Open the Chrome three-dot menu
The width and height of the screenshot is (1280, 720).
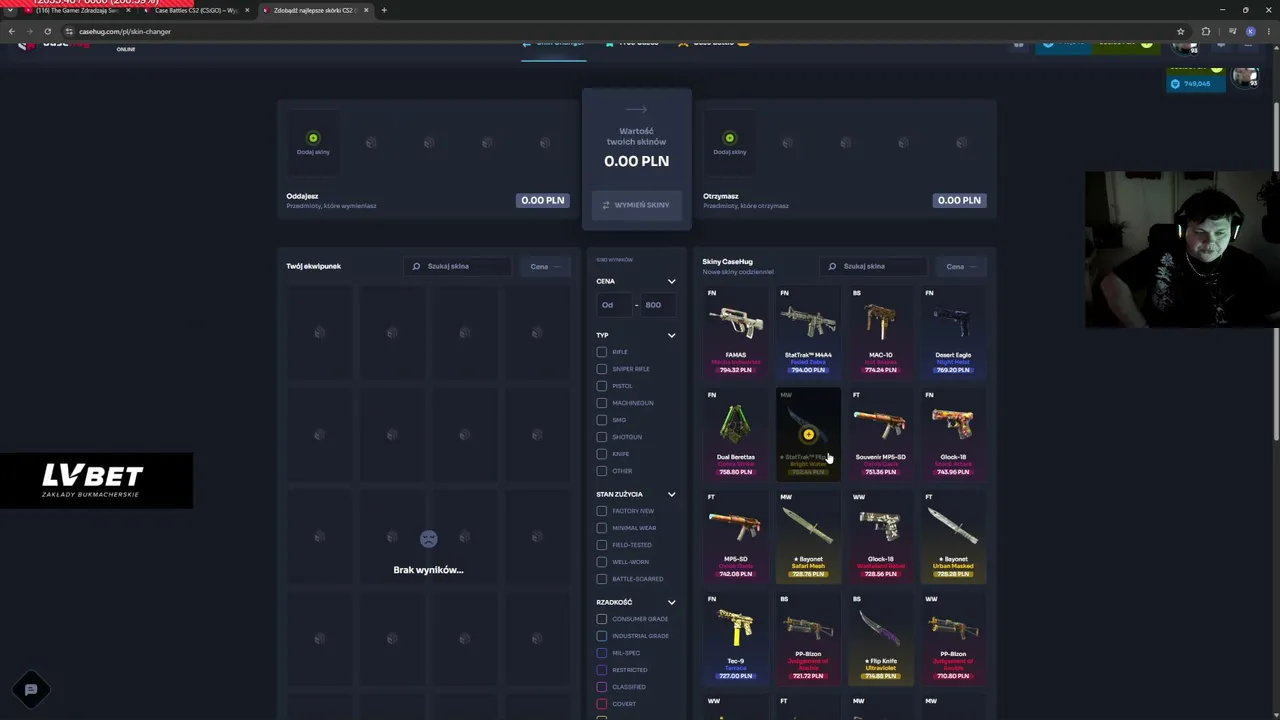(1268, 31)
